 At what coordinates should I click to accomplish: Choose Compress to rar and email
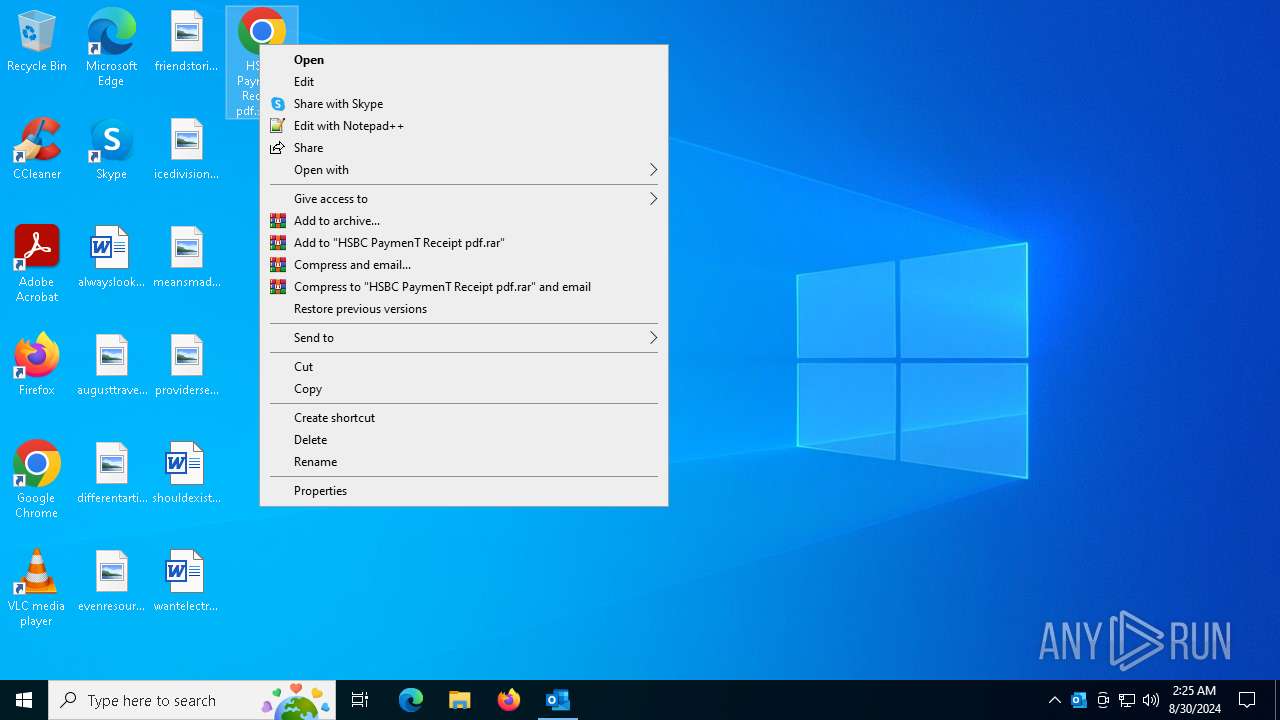click(x=464, y=287)
